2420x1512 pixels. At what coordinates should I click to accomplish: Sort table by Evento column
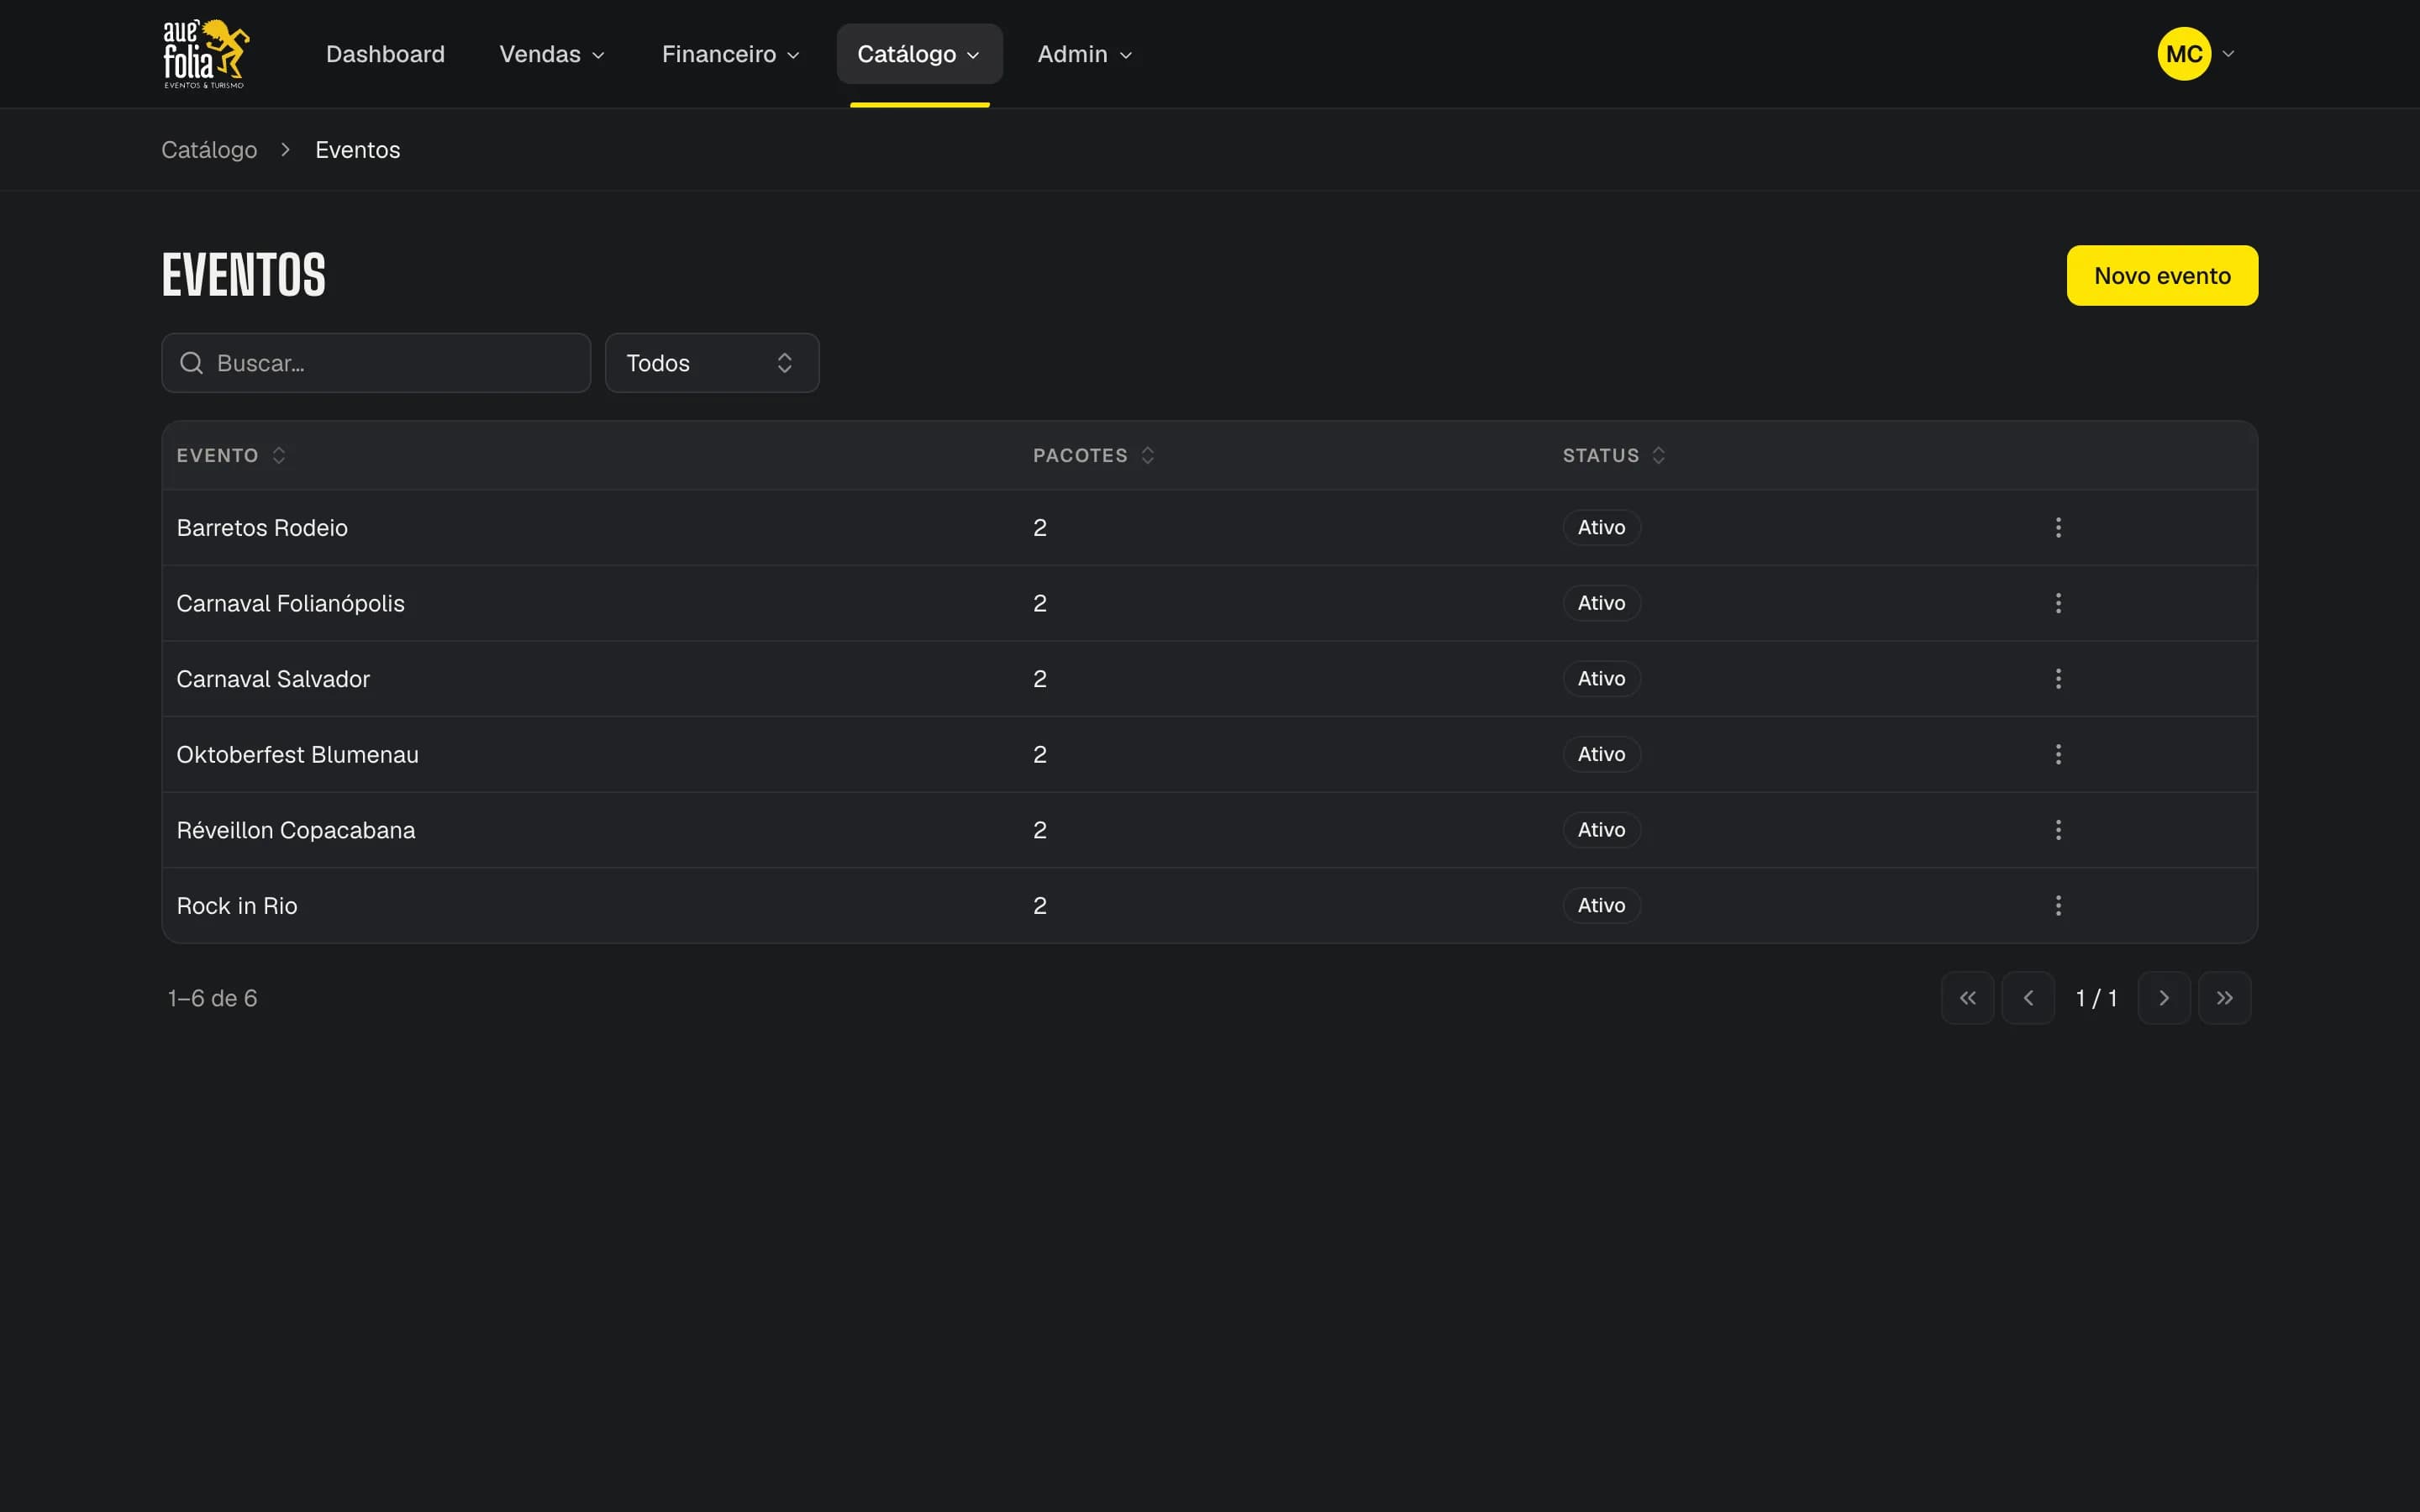[232, 455]
